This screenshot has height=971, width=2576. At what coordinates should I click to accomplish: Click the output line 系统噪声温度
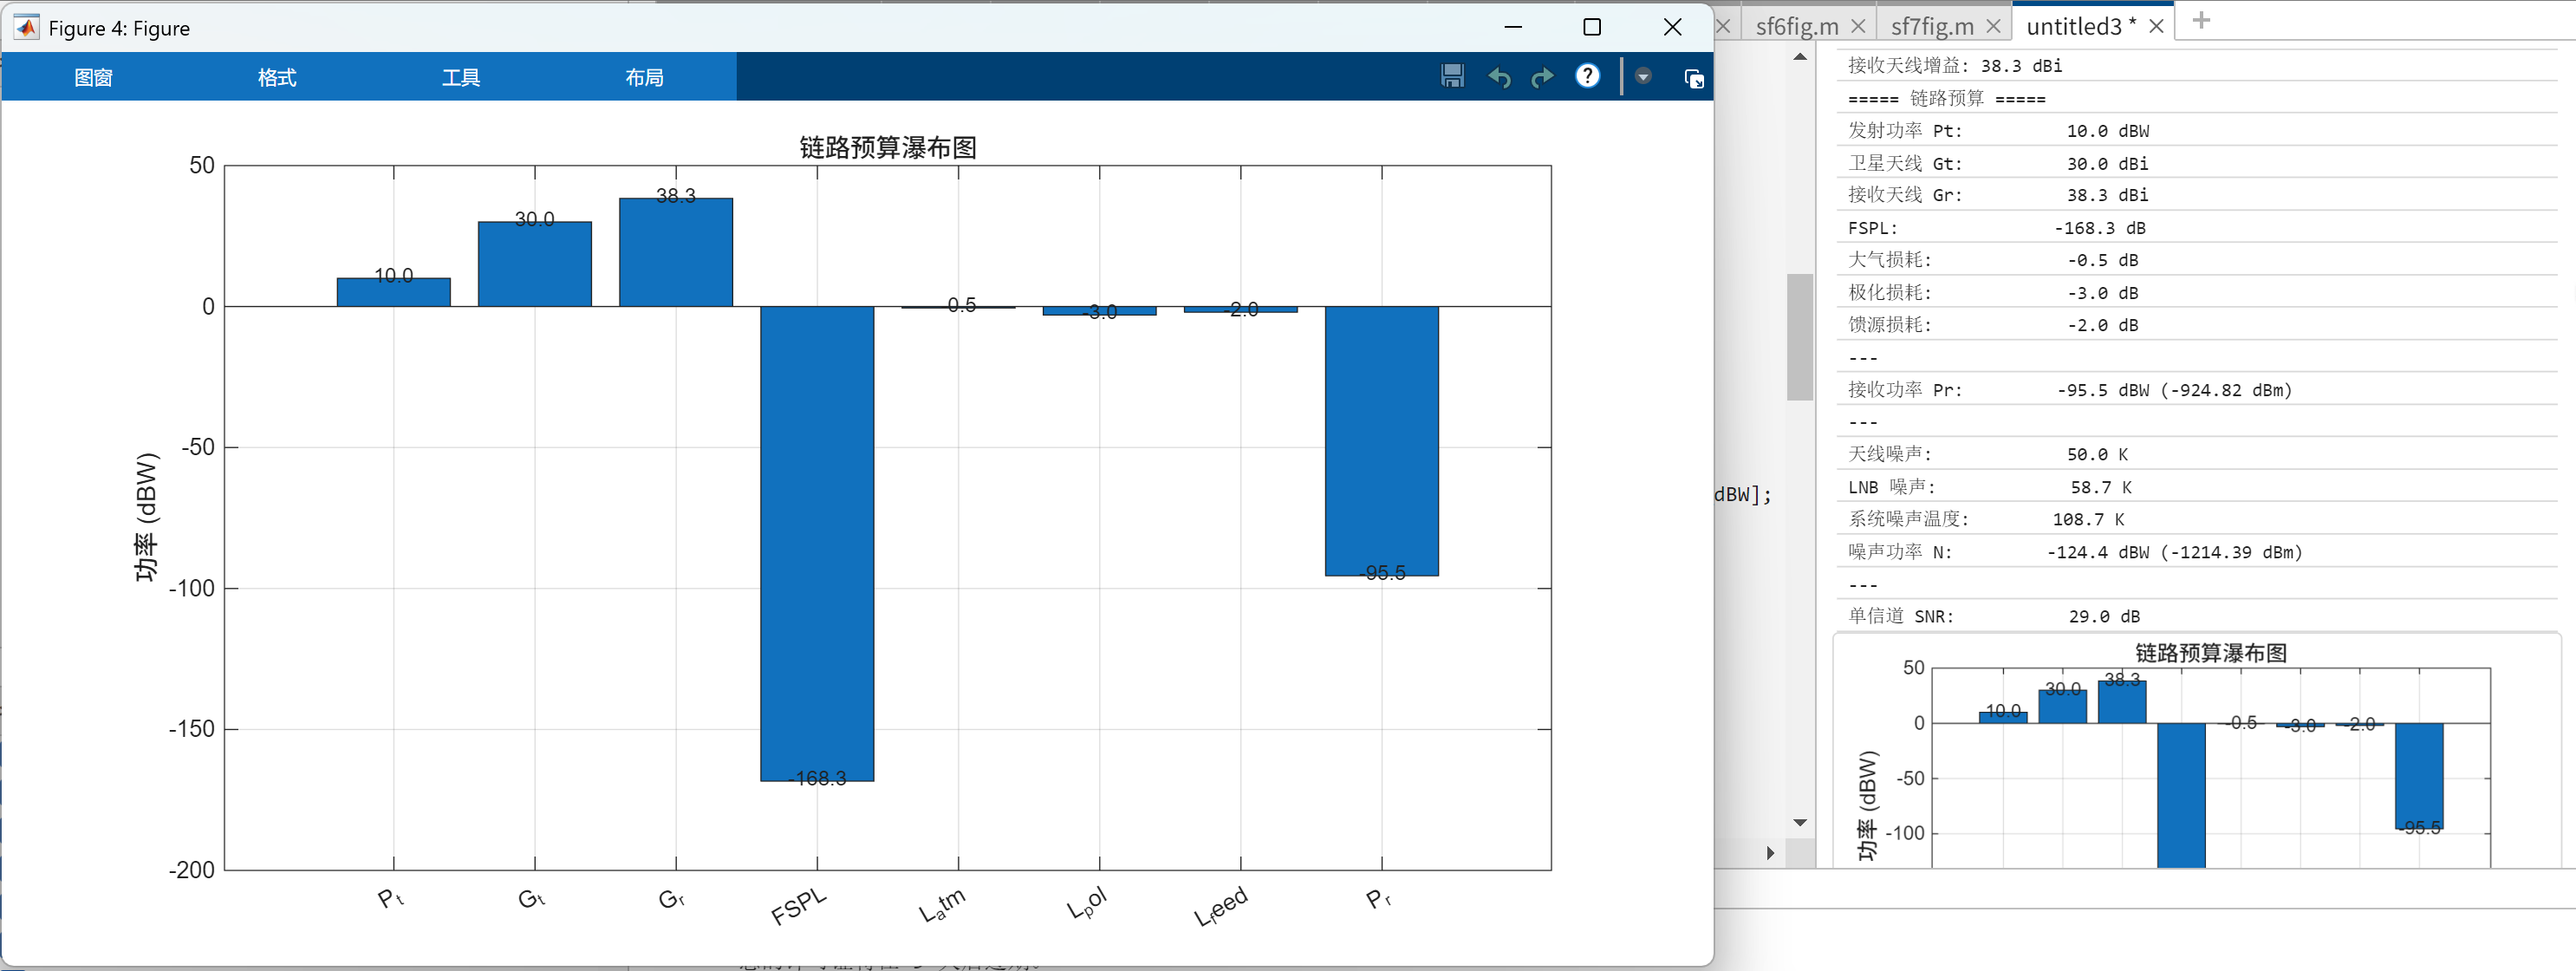click(2198, 519)
